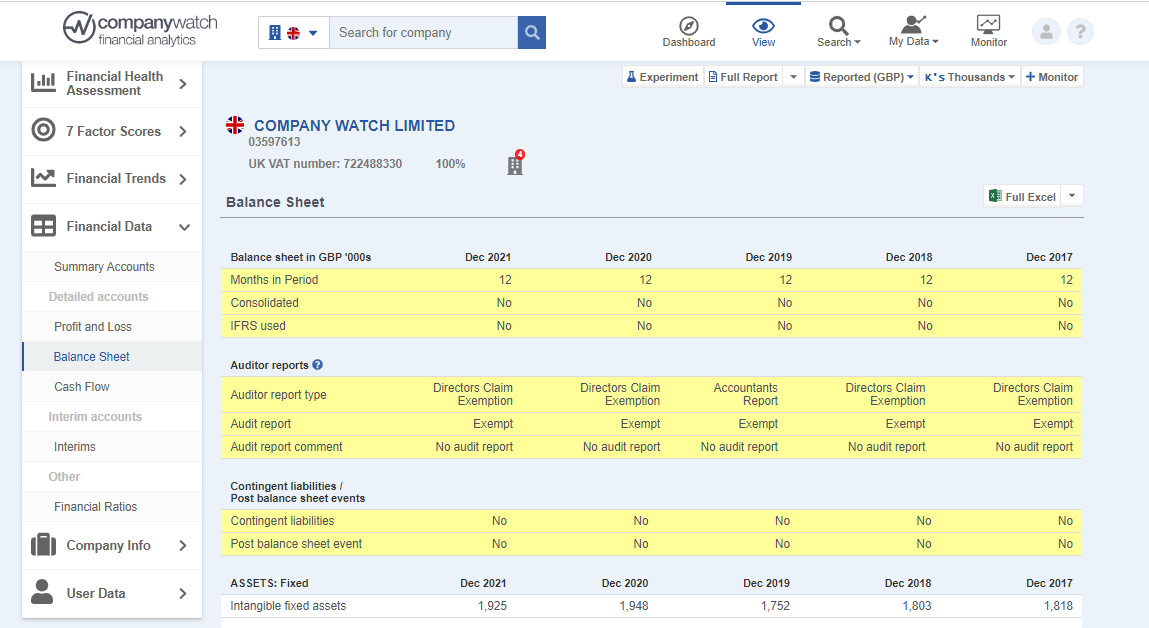
Task: Click Accountants Report under Dec 2019
Action: tap(746, 394)
